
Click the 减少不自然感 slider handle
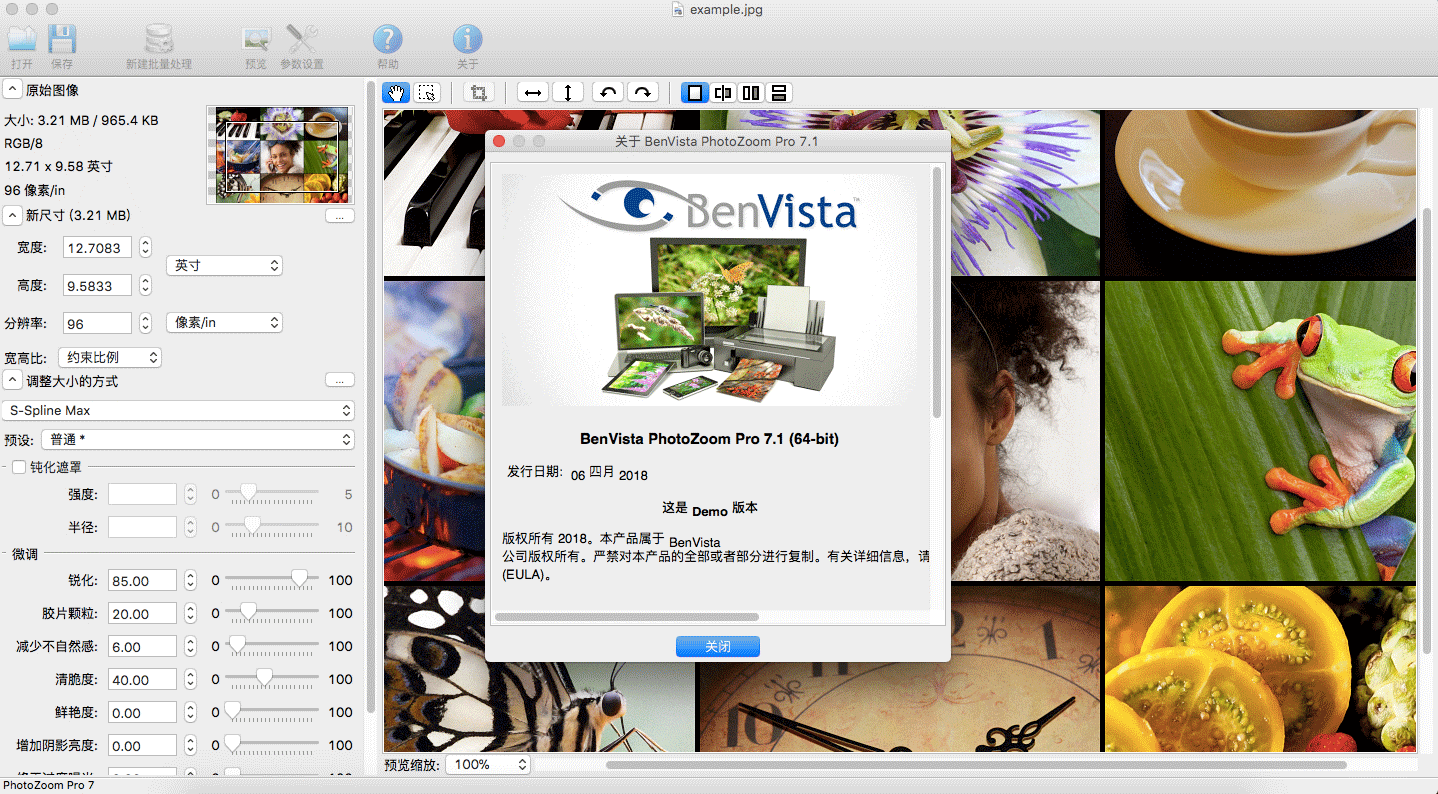237,644
